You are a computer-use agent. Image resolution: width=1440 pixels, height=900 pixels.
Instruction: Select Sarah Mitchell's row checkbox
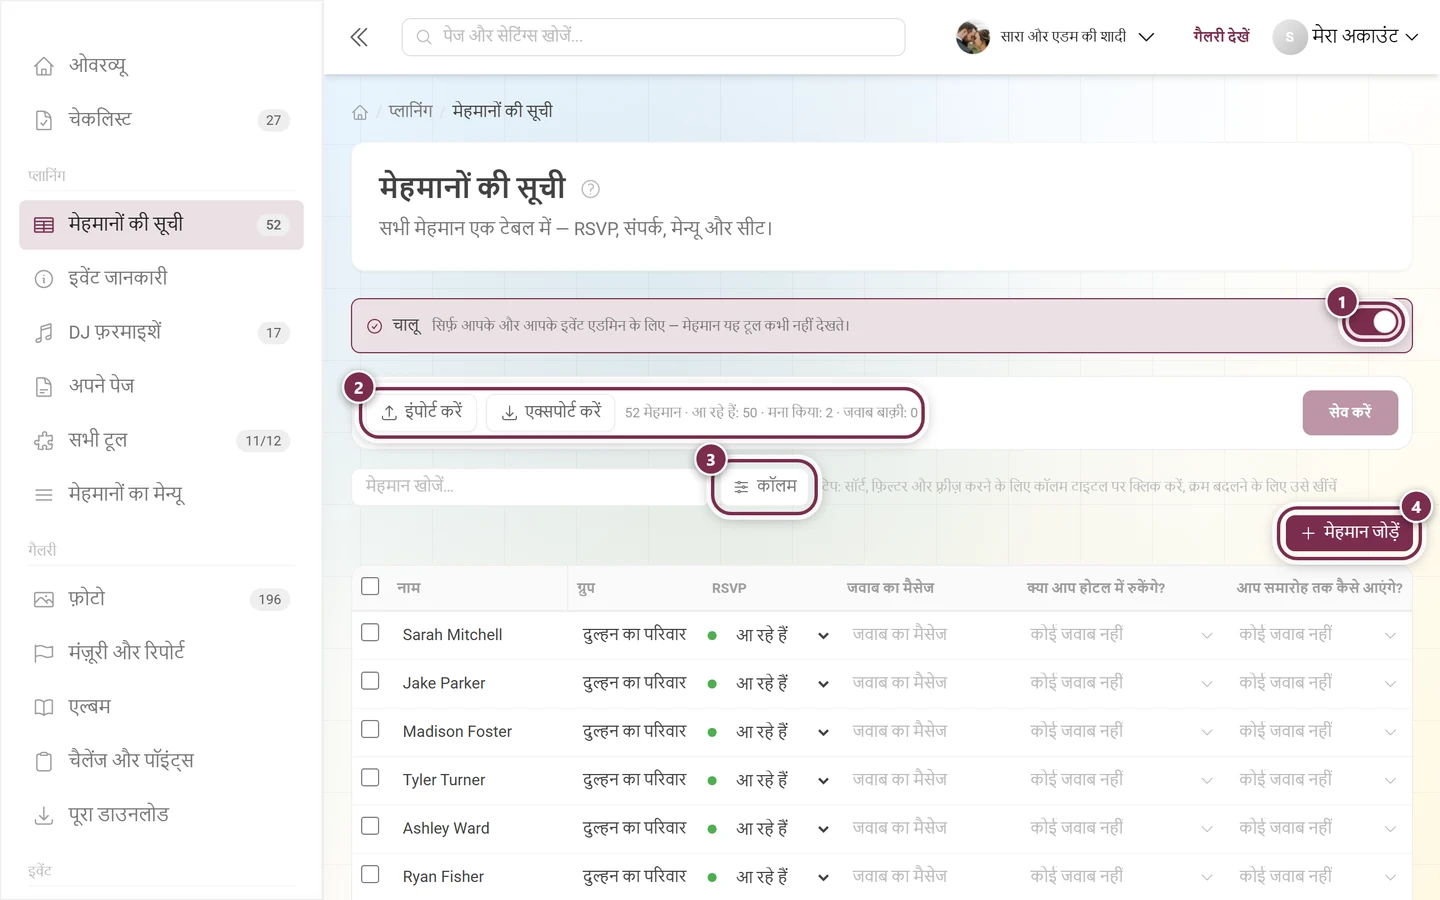tap(370, 633)
